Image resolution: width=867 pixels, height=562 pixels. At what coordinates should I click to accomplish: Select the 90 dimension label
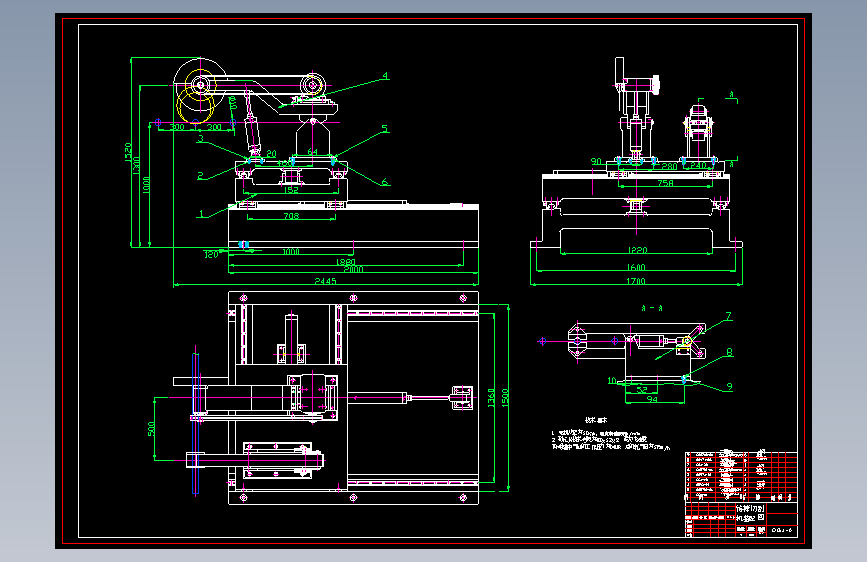(596, 162)
